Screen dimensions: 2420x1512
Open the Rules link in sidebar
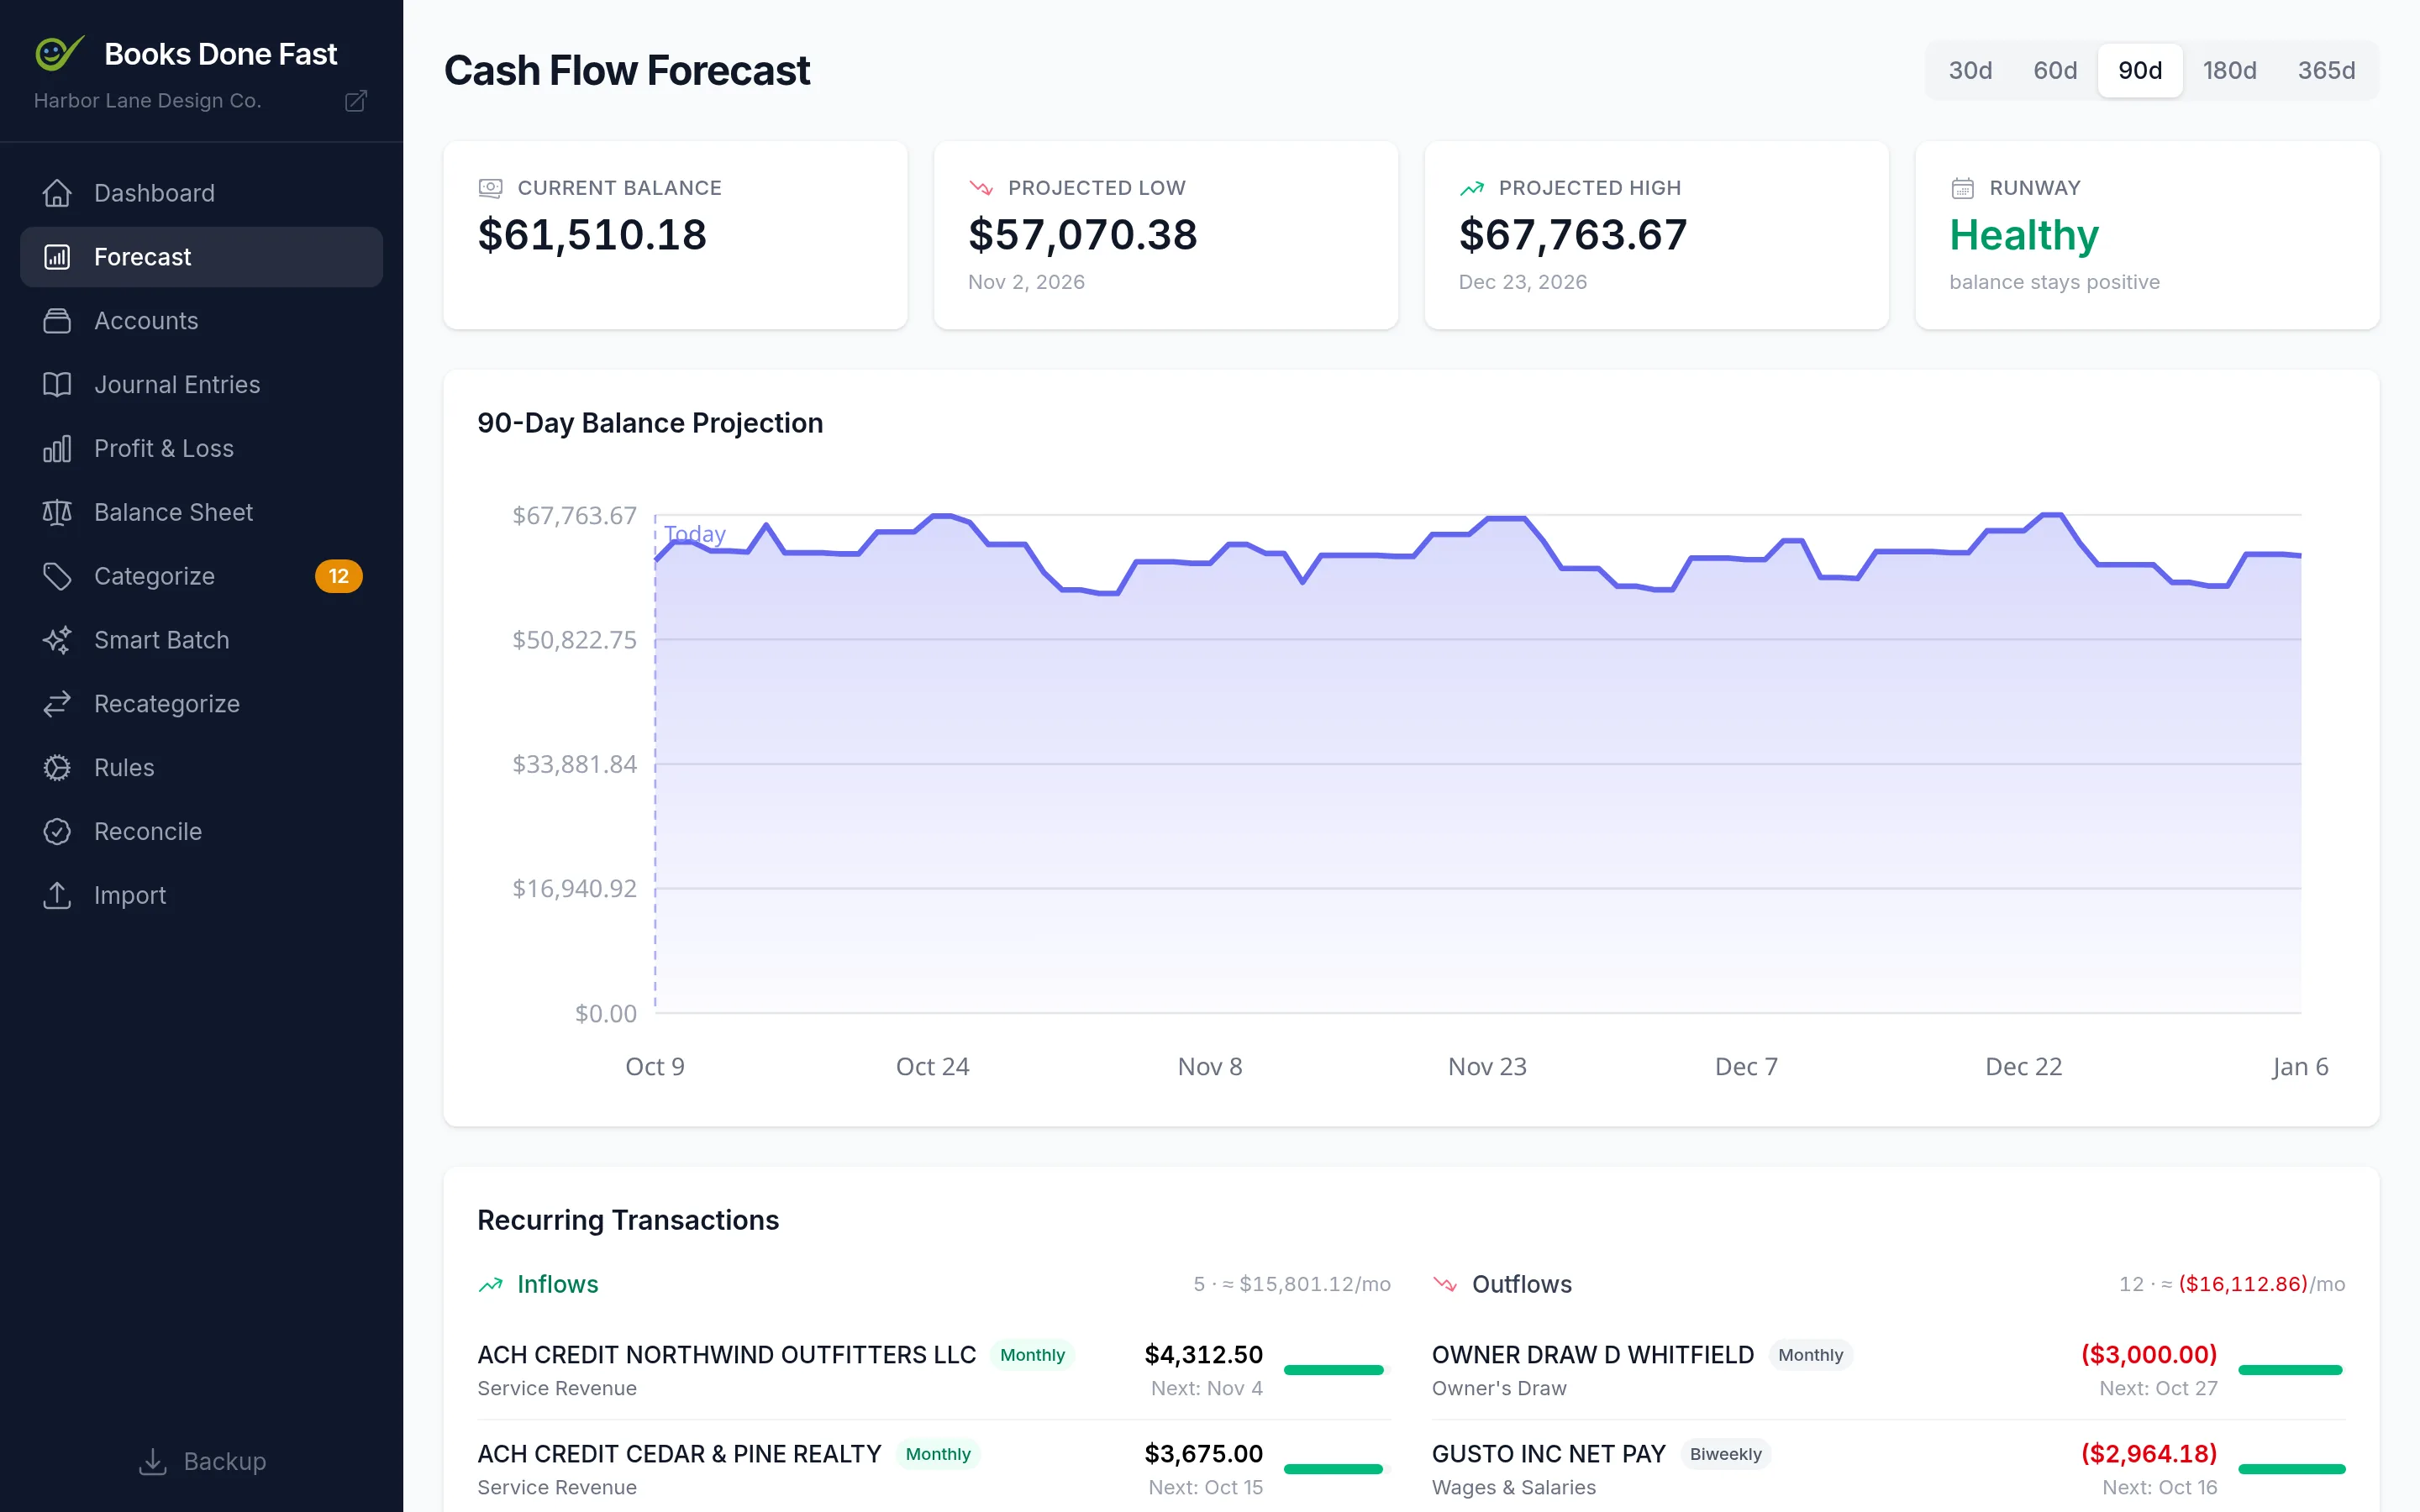click(x=201, y=768)
